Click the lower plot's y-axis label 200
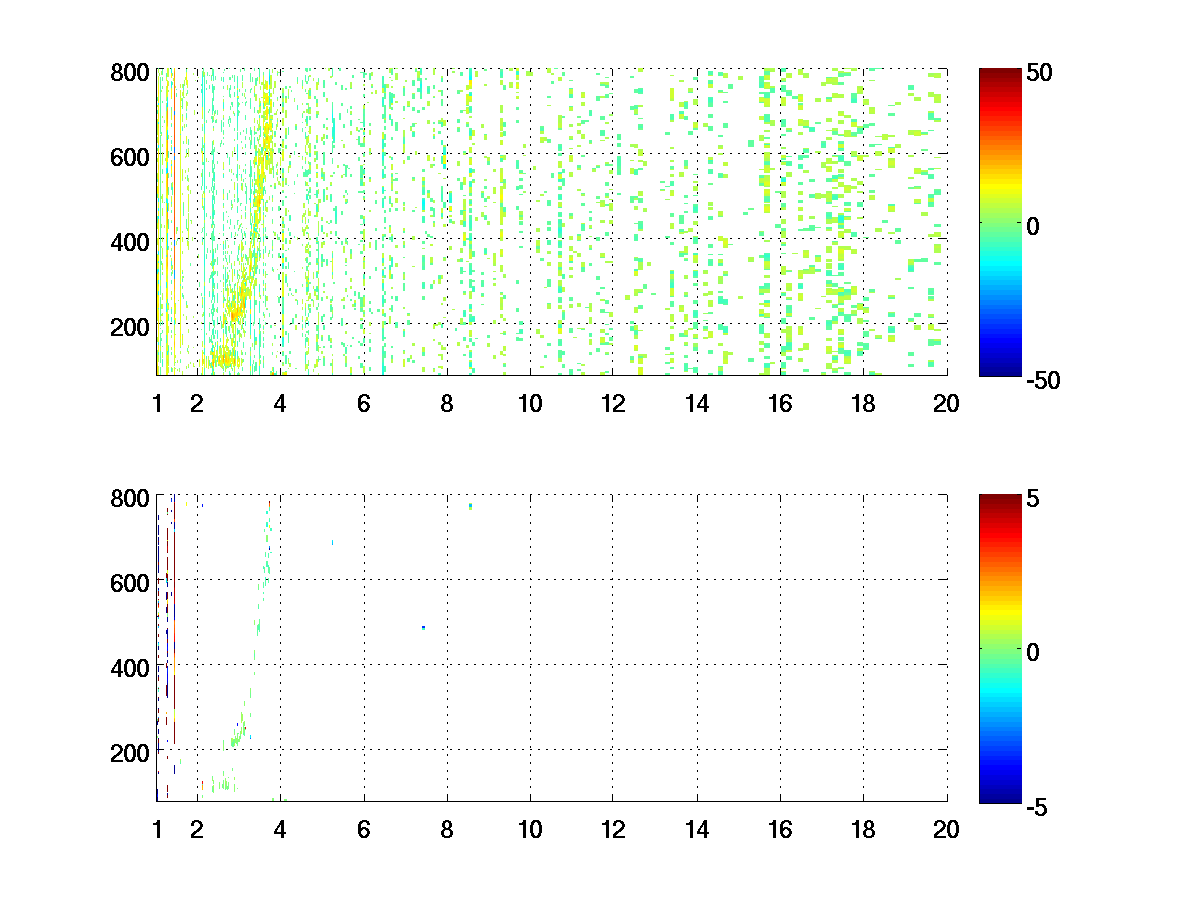 (130, 751)
